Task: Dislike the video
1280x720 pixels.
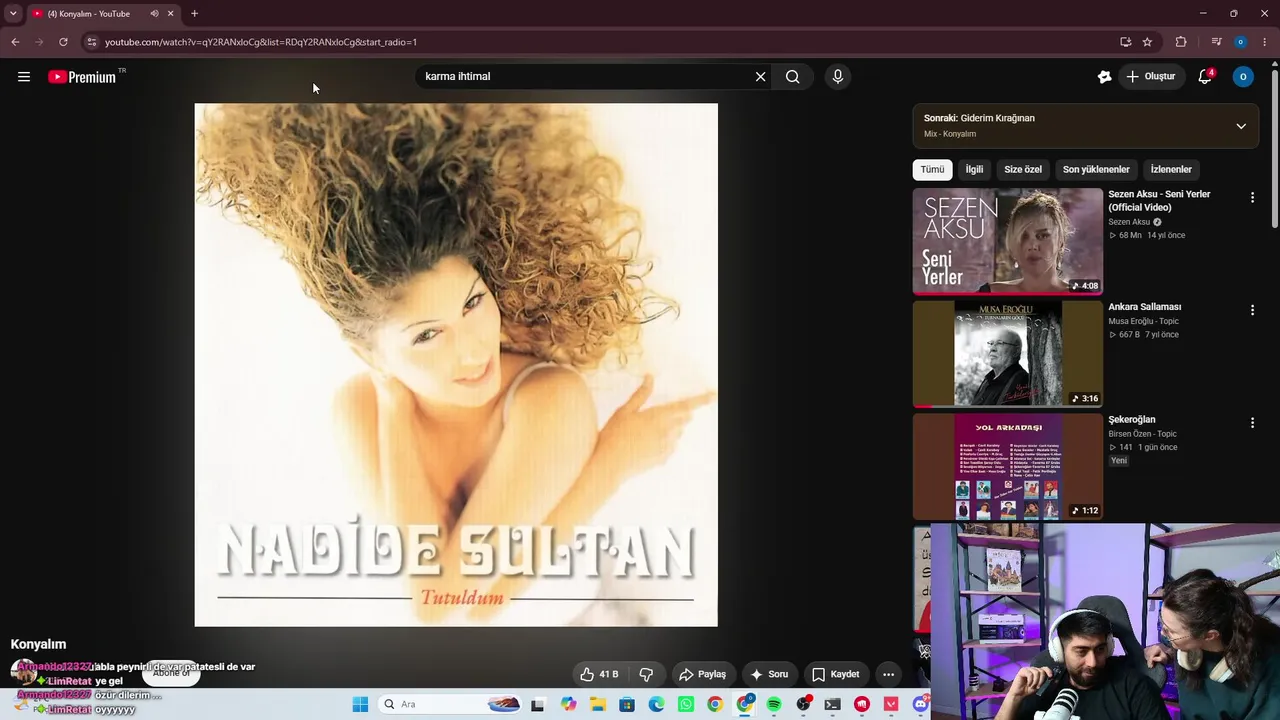Action: click(646, 674)
